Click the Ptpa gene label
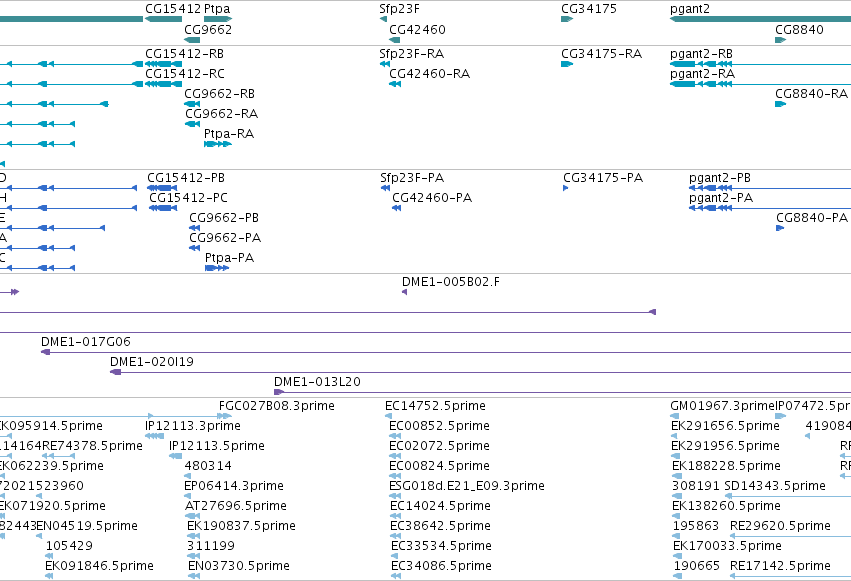Screen dimensions: 851x581 (217, 9)
